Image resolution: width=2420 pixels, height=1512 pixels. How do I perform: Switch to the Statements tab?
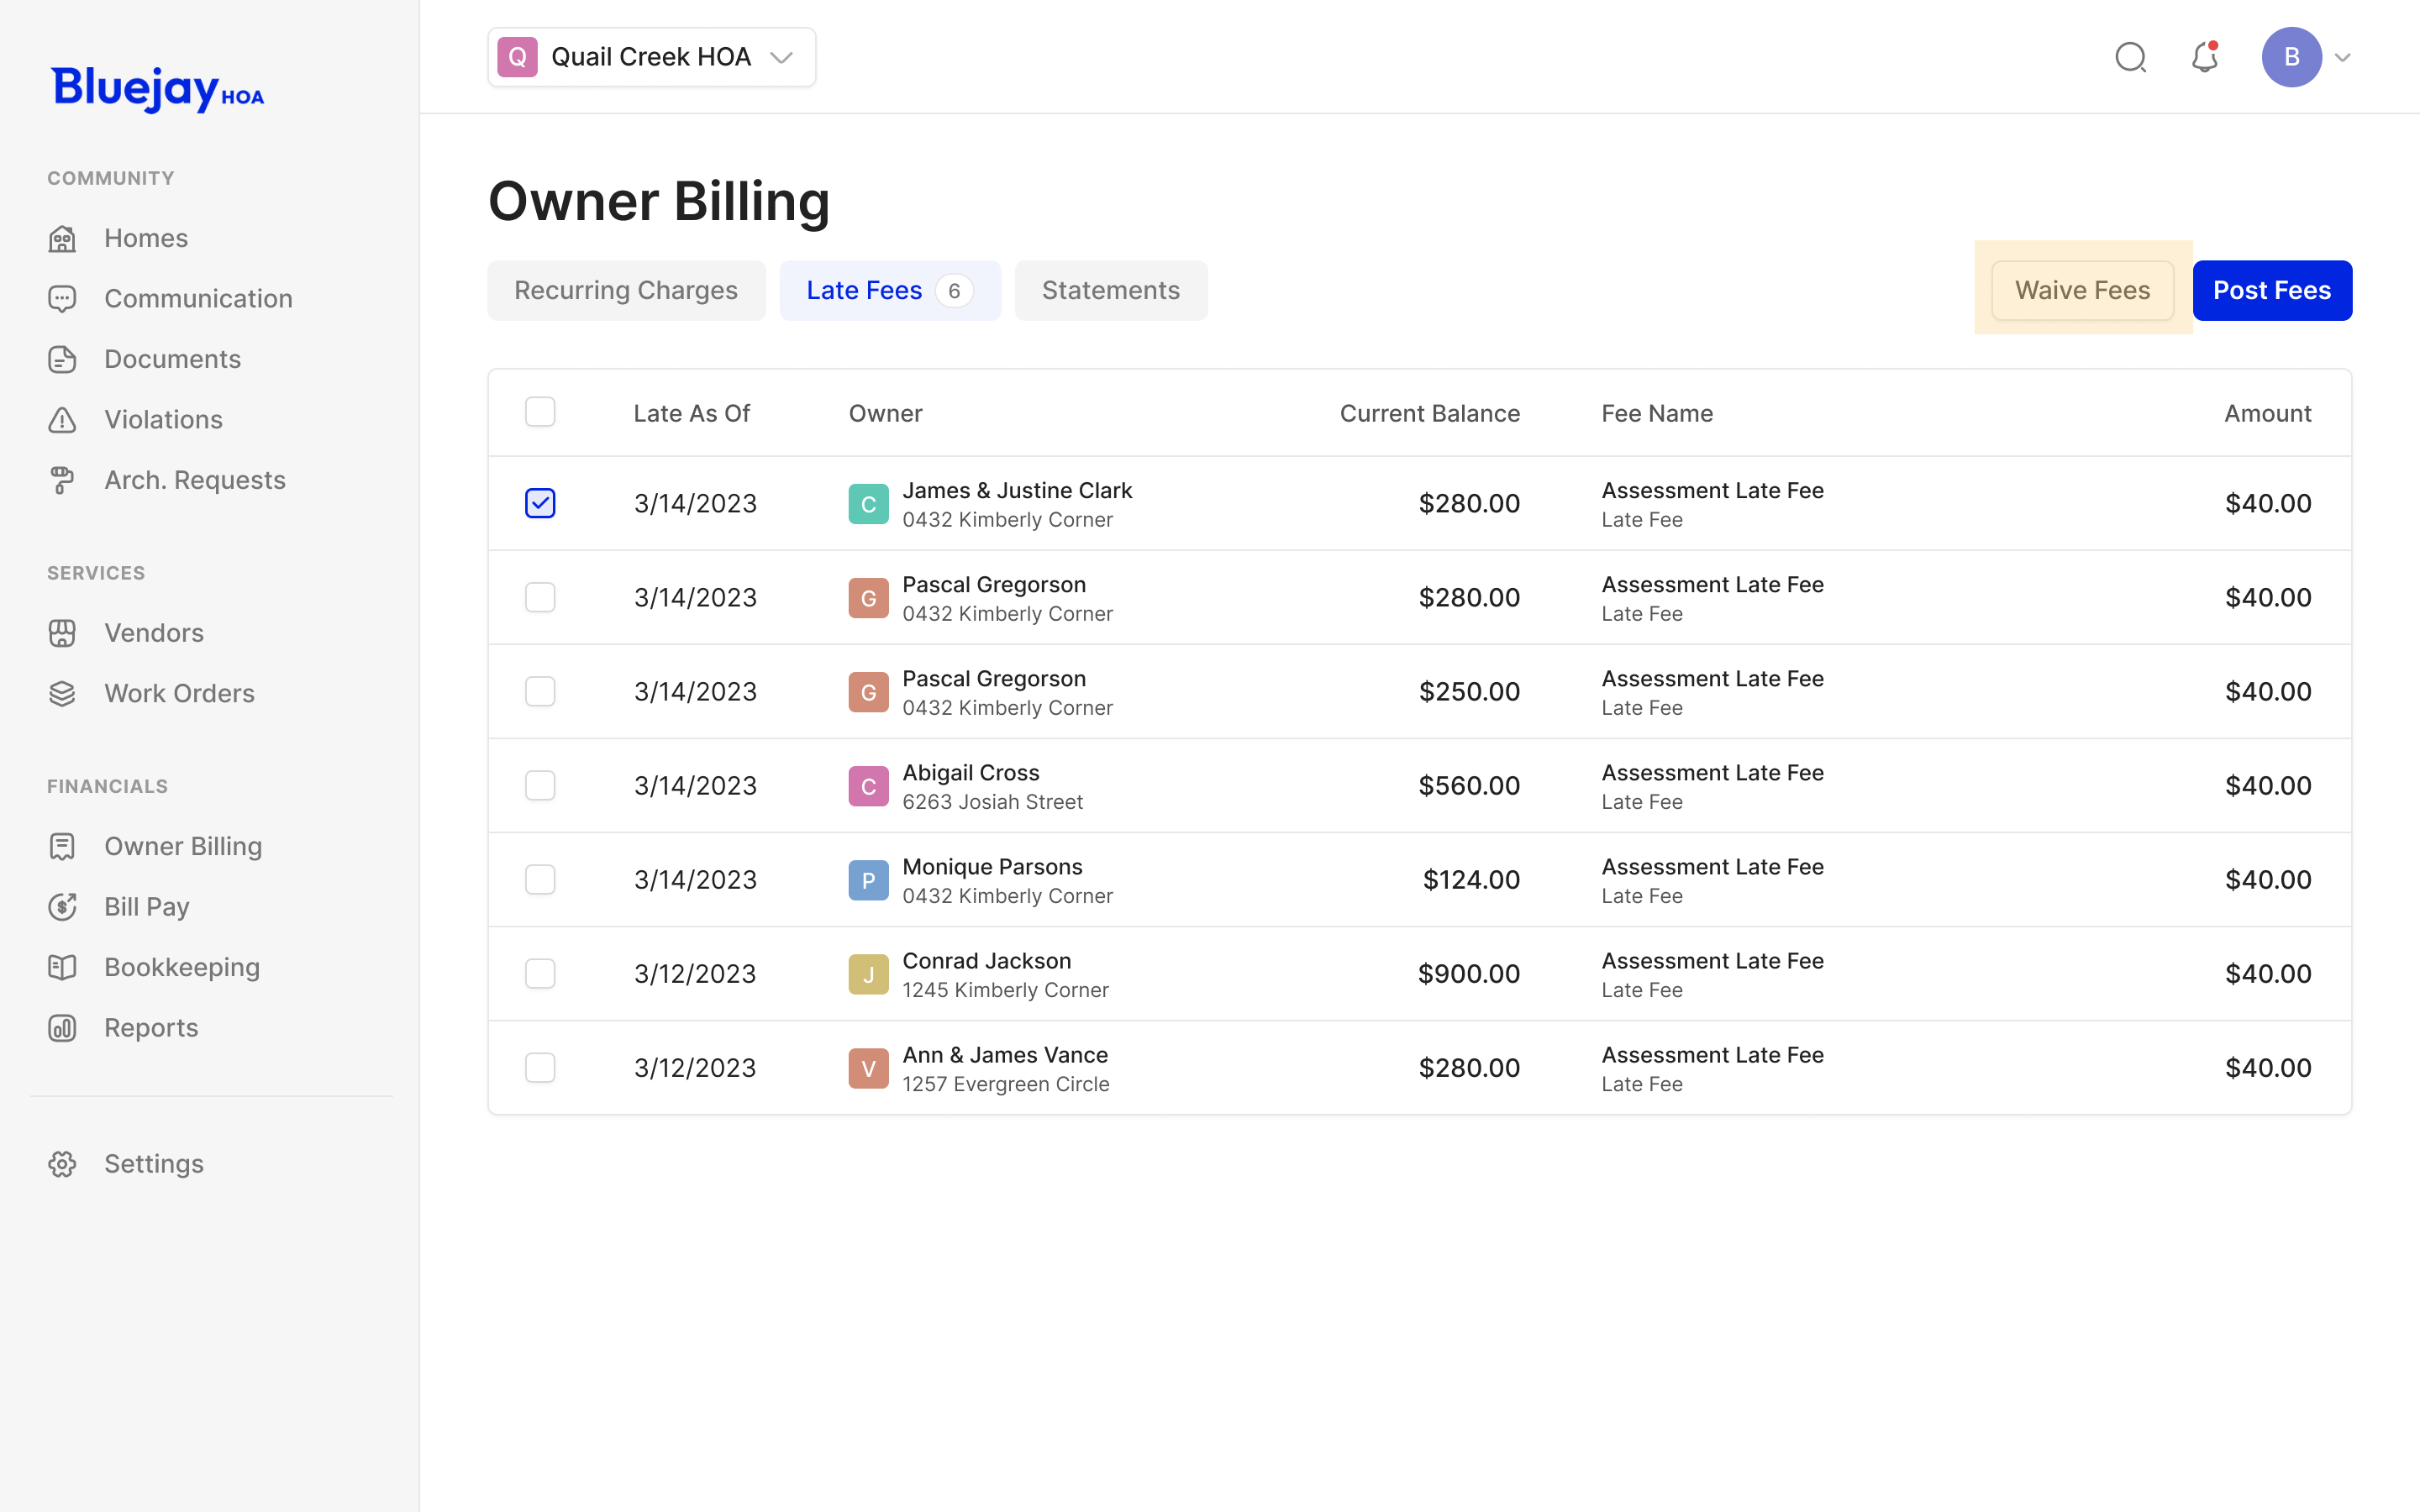click(x=1110, y=291)
